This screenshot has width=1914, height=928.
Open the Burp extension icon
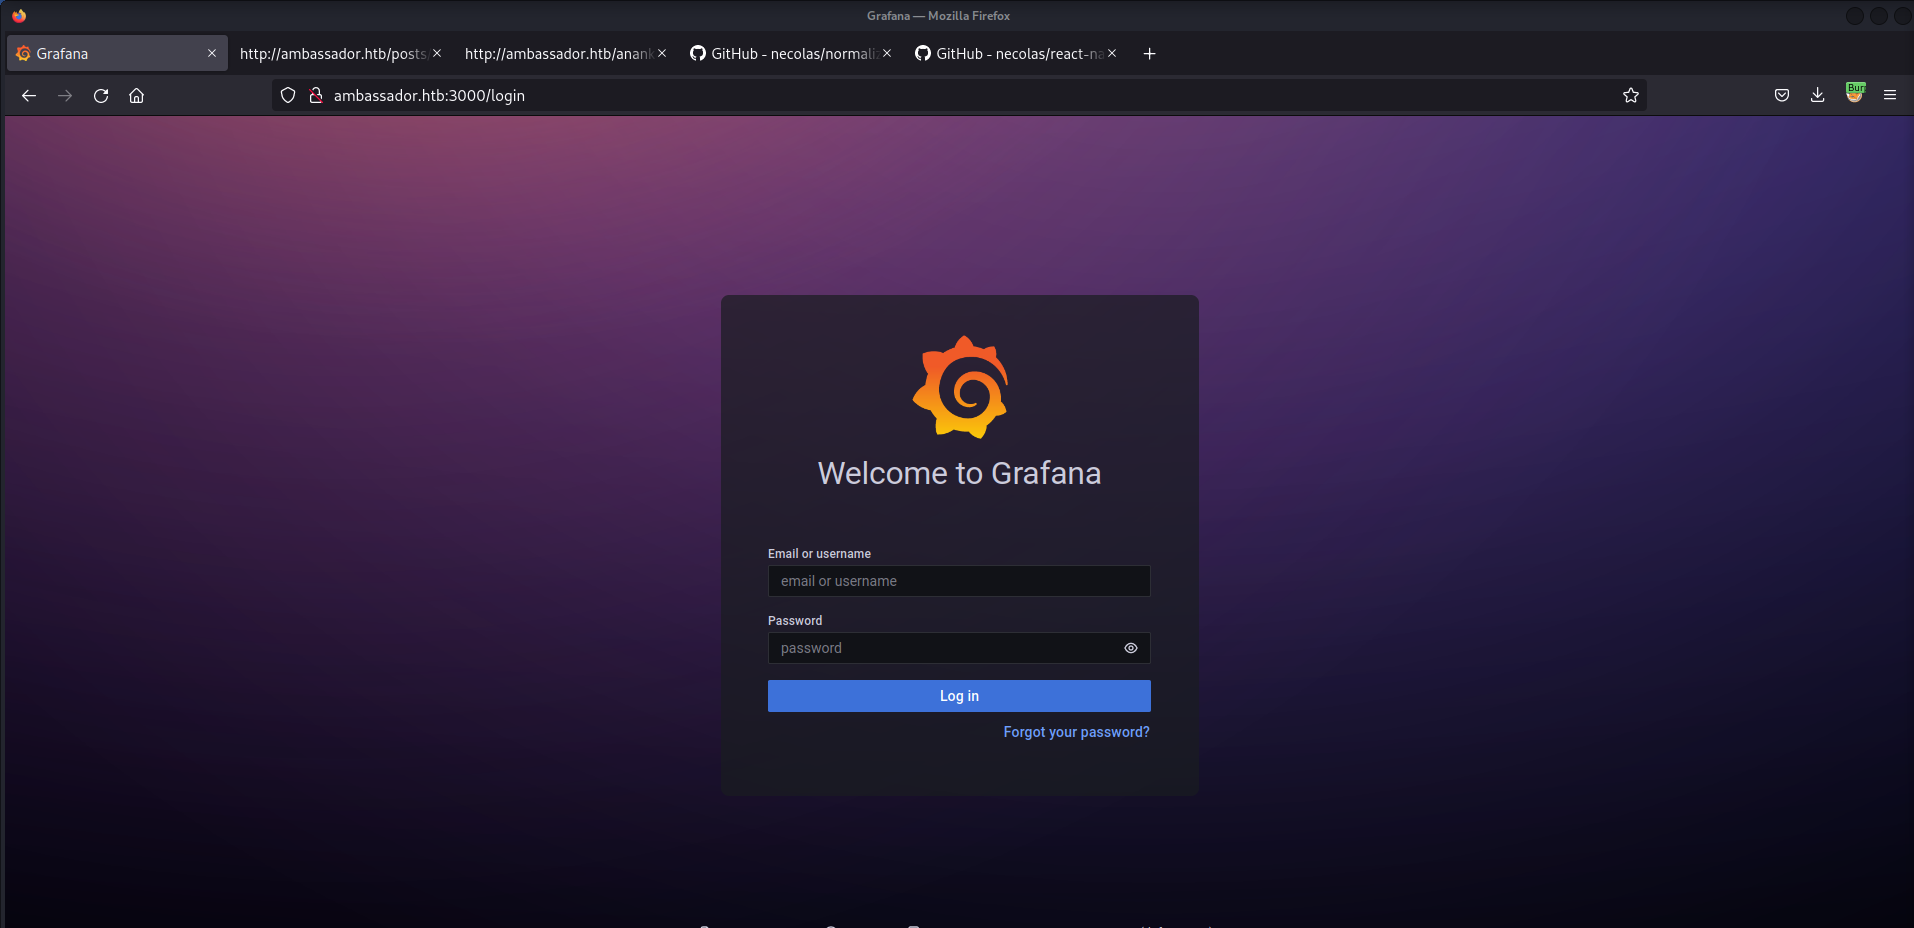(x=1855, y=93)
